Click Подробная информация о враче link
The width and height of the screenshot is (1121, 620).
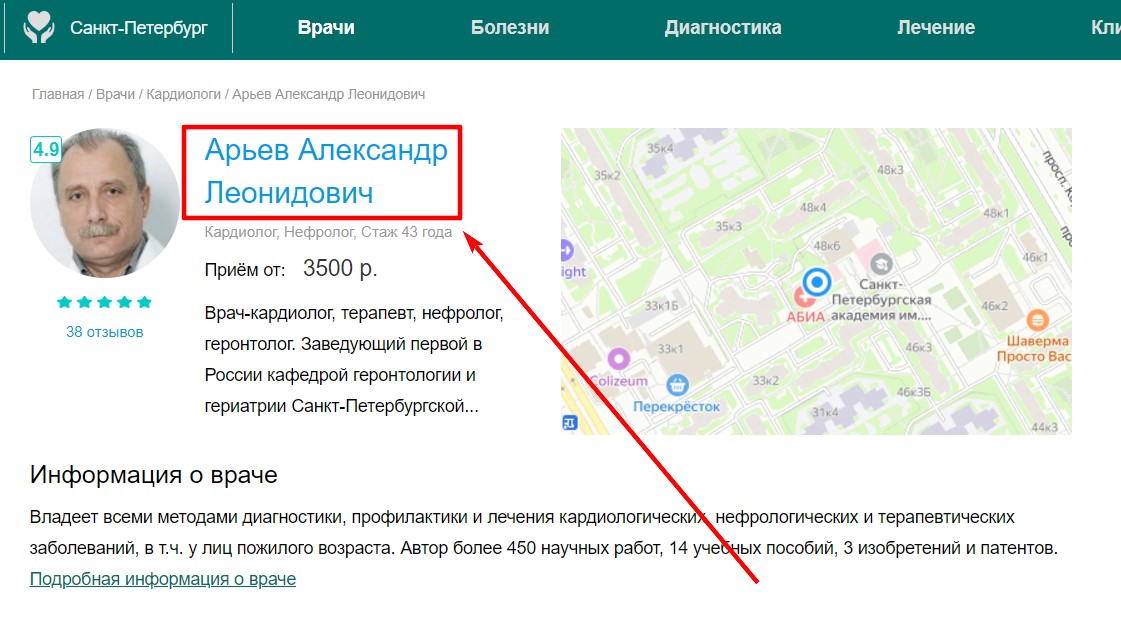coord(163,579)
